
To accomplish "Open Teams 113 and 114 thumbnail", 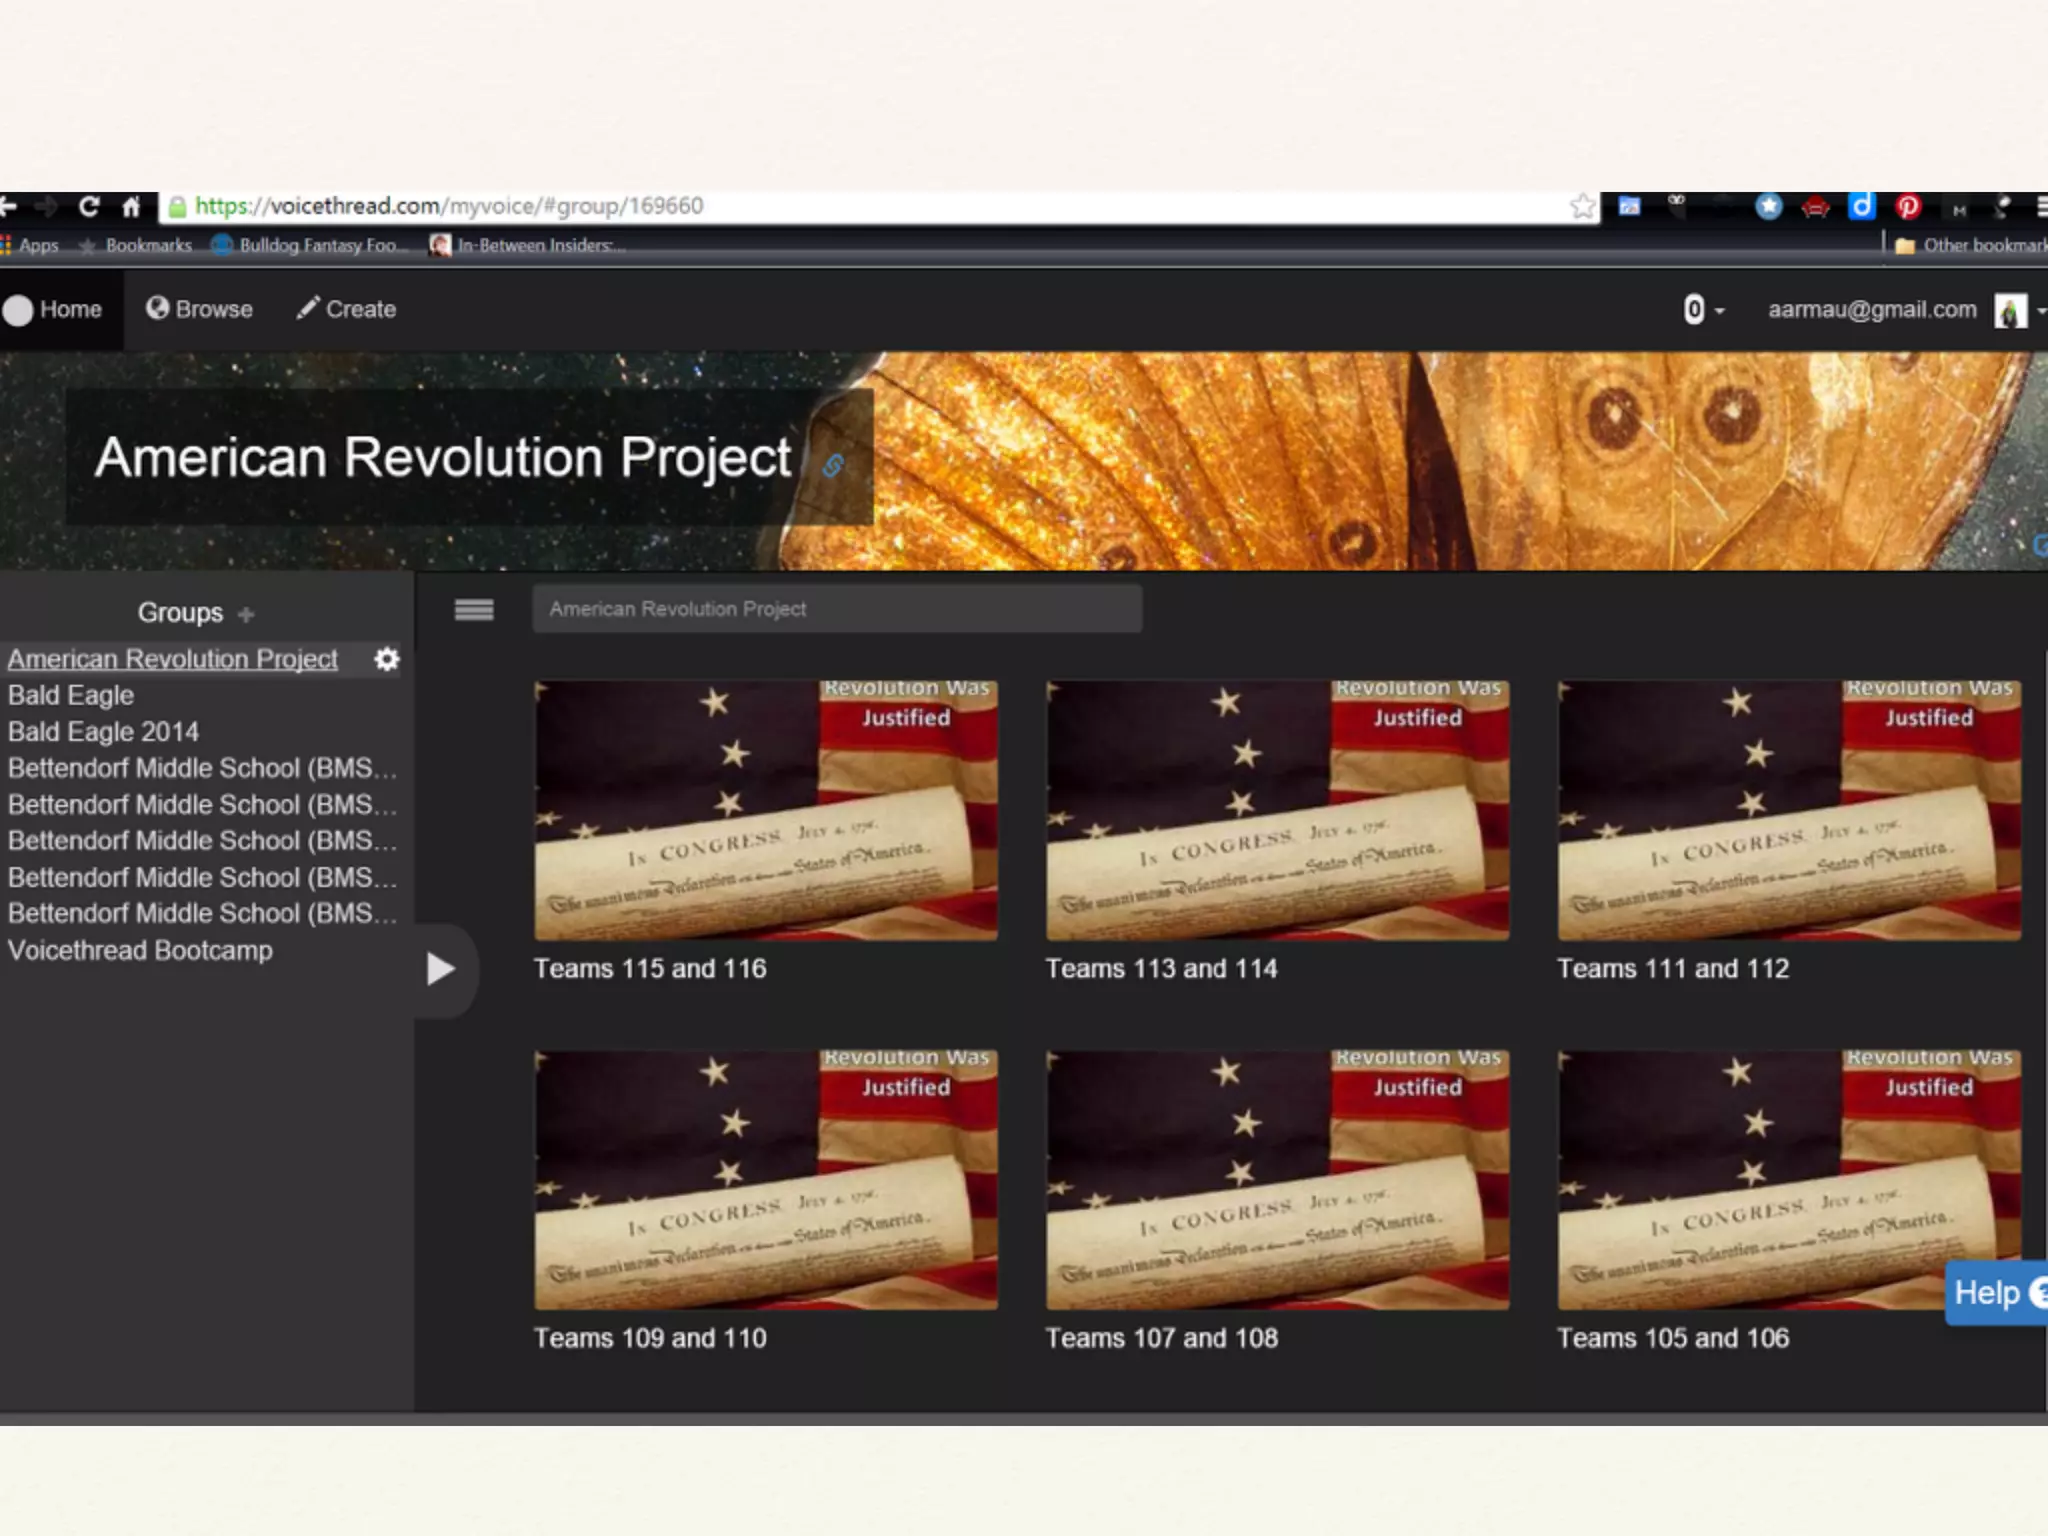I will pyautogui.click(x=1277, y=811).
